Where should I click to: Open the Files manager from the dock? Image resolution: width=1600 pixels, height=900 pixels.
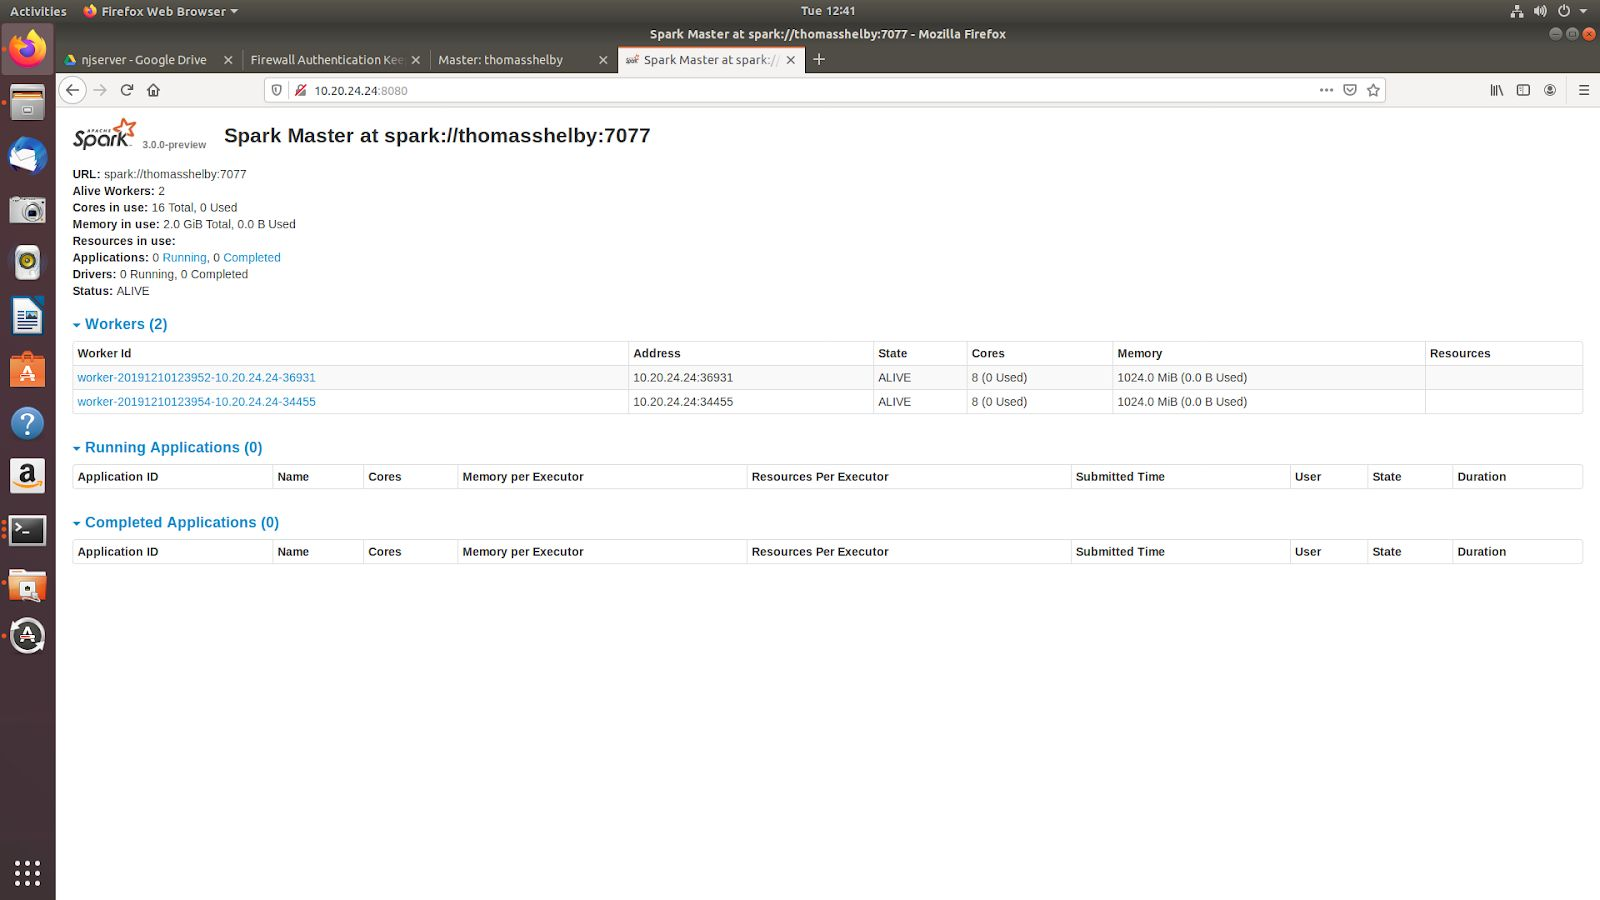click(27, 103)
